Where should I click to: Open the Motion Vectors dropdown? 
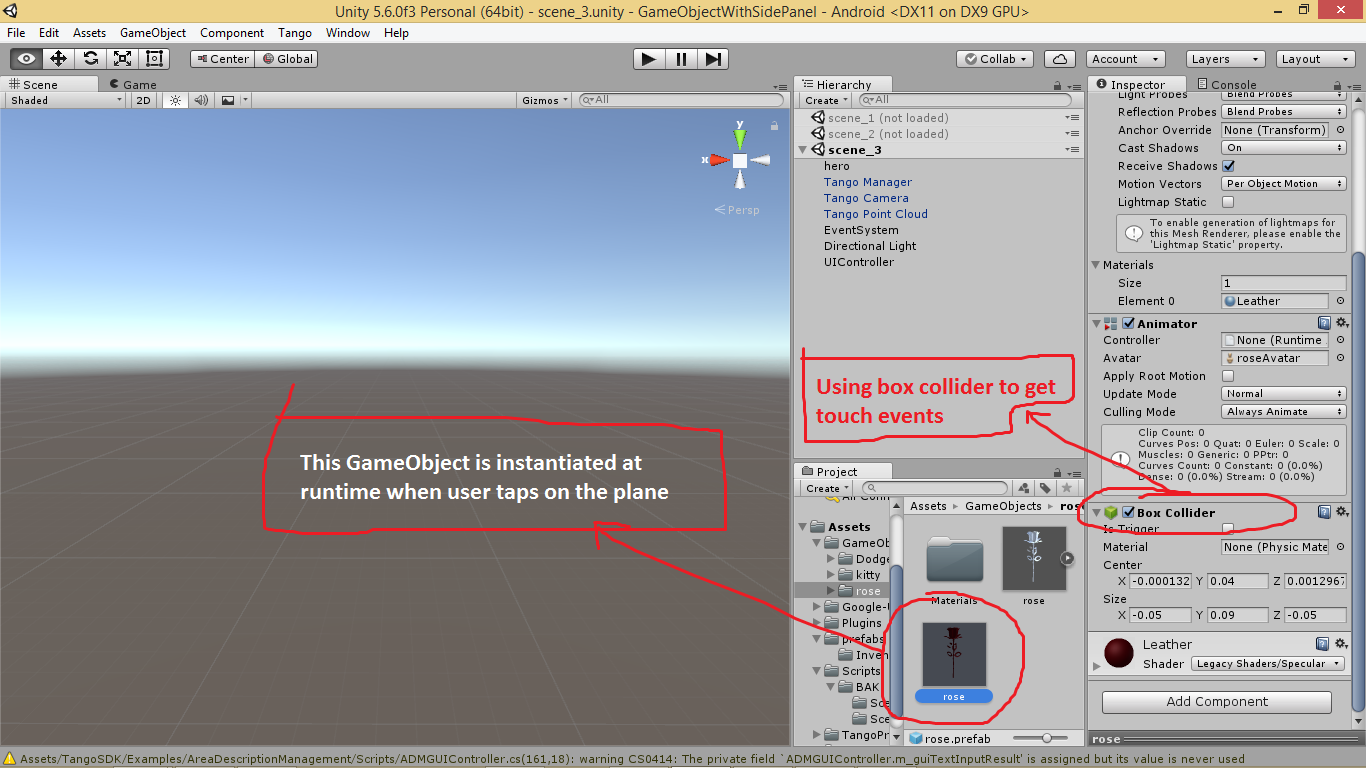coord(1284,184)
